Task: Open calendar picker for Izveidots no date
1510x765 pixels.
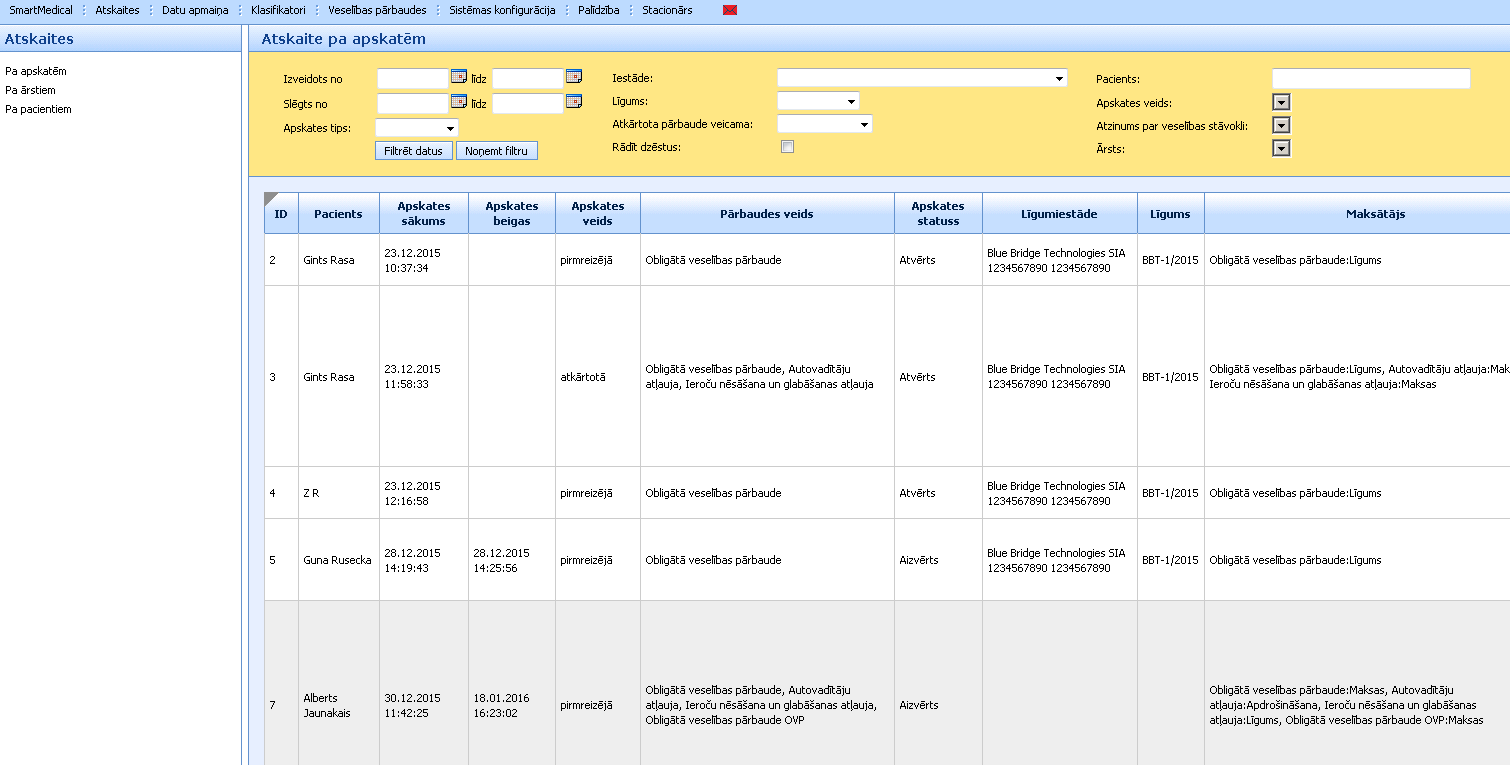Action: (459, 77)
